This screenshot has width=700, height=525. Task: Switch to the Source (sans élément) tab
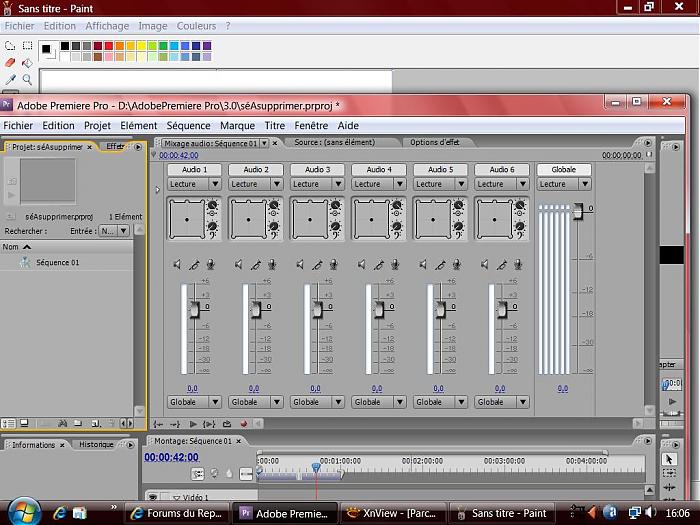pos(334,142)
